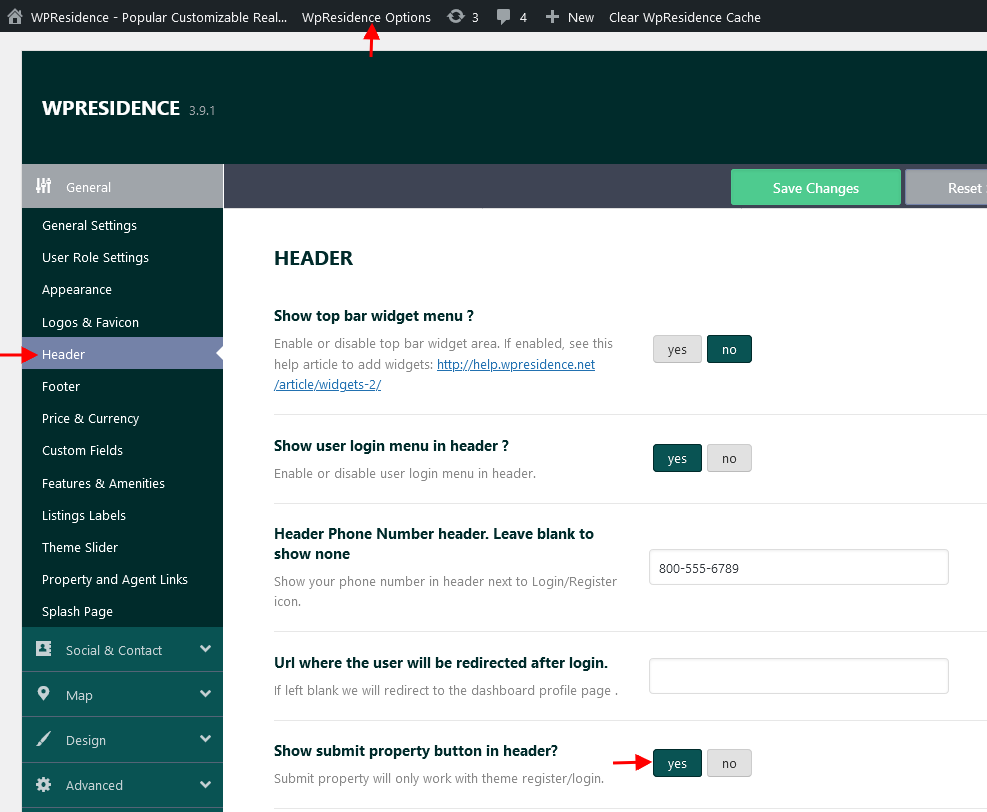This screenshot has height=812, width=987.
Task: Open the New menu in admin bar
Action: pyautogui.click(x=580, y=18)
